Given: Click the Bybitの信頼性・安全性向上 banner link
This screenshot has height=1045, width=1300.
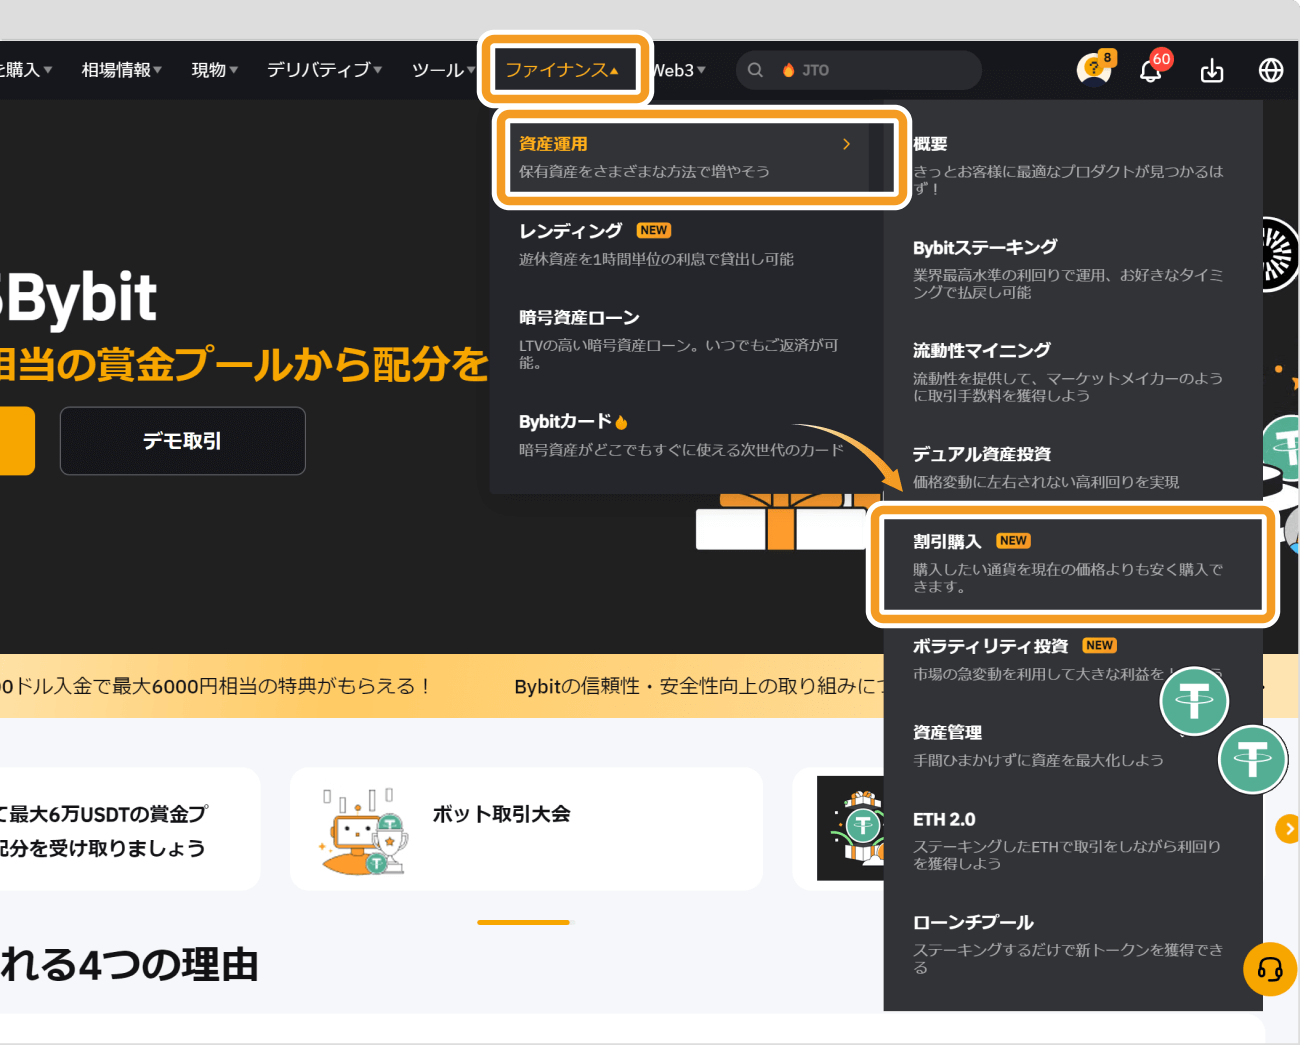Looking at the screenshot, I should [699, 686].
